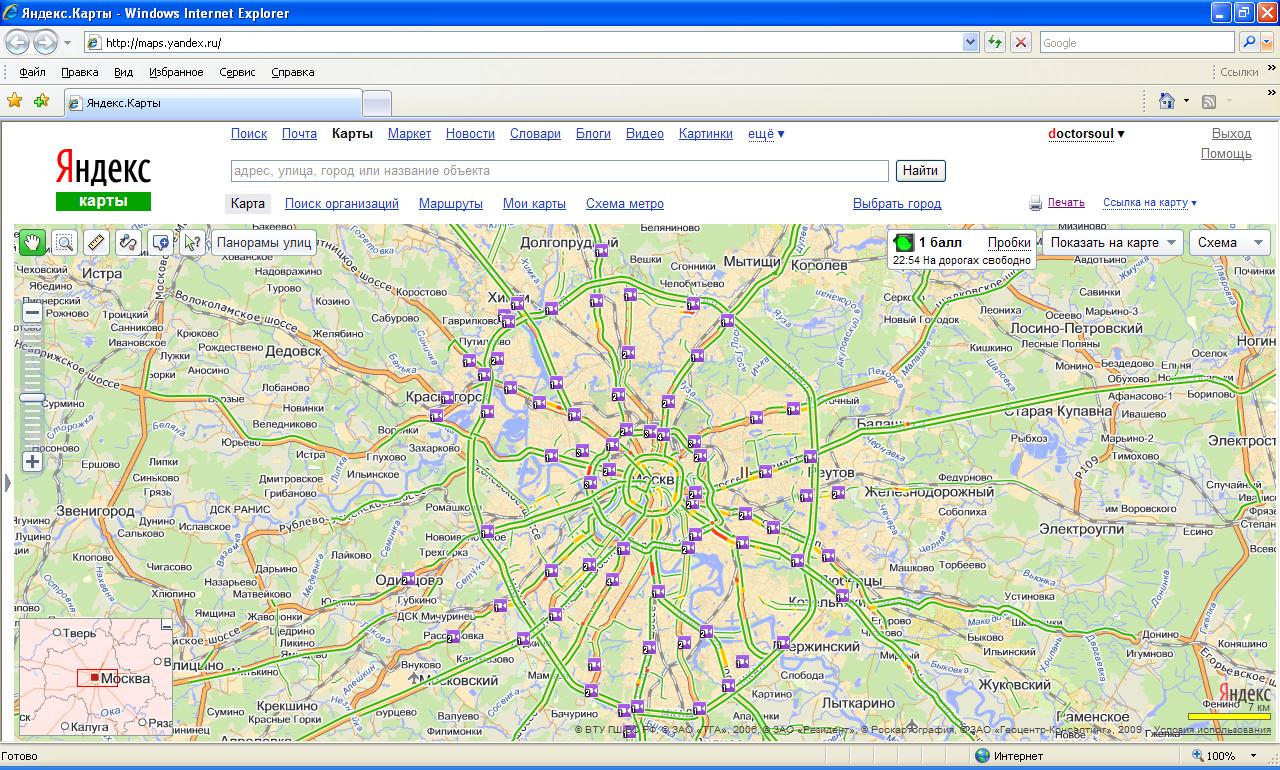Screen dimensions: 1280x770
Task: Open the Выбрать город link
Action: click(x=896, y=204)
